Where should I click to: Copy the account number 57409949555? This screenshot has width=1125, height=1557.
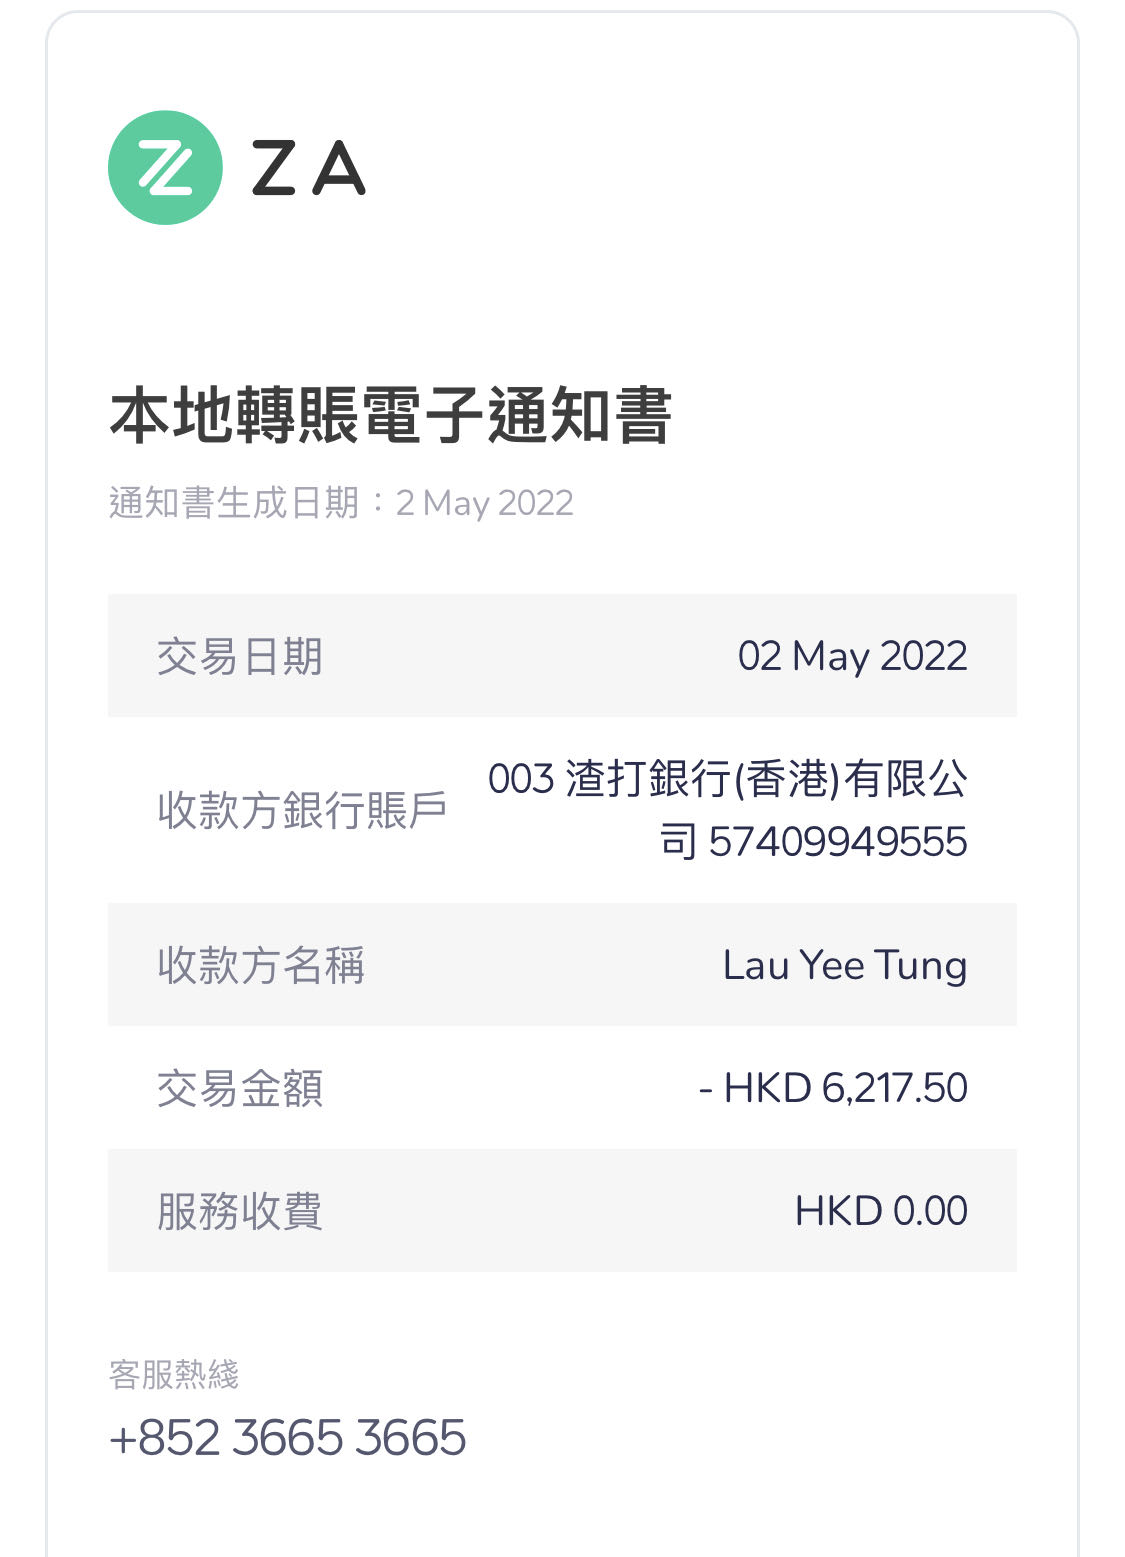point(838,842)
